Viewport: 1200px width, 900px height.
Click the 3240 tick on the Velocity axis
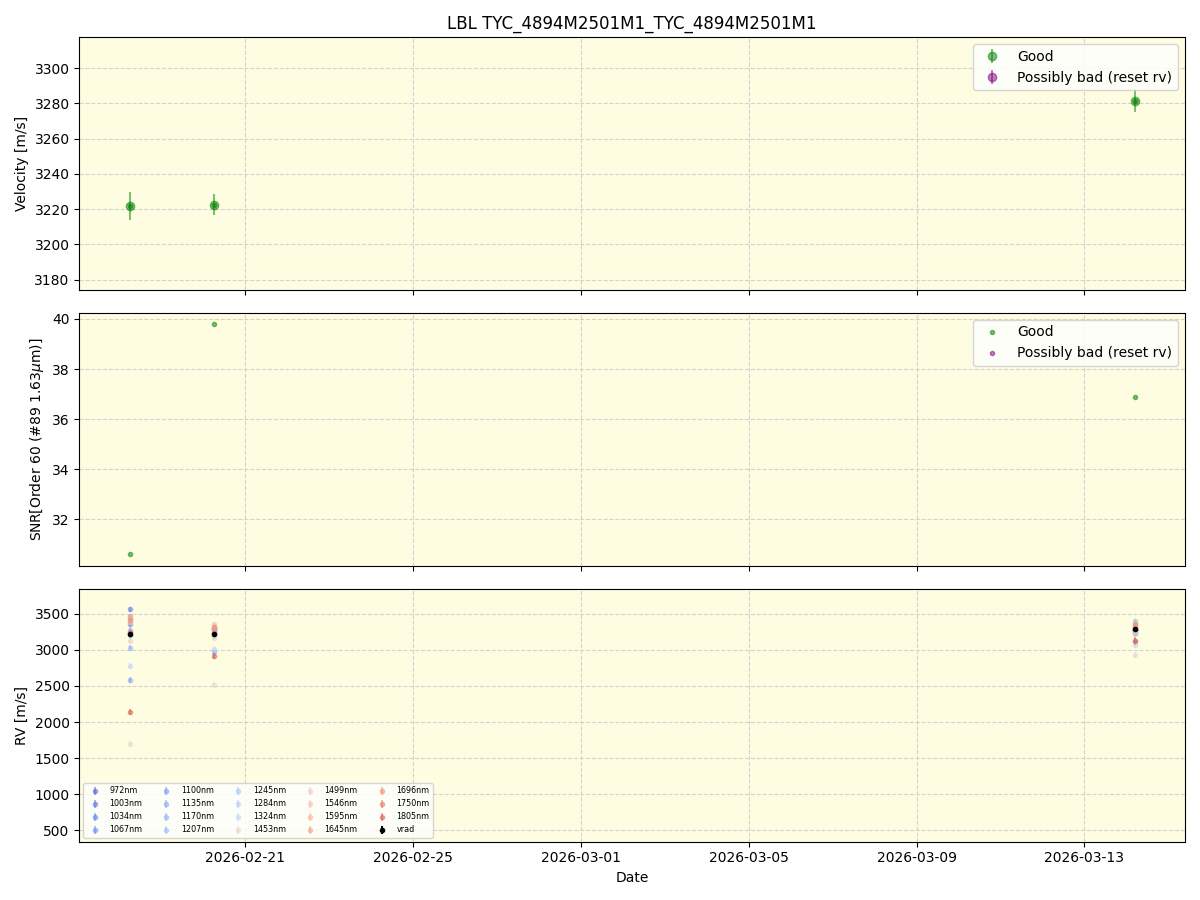click(x=55, y=174)
